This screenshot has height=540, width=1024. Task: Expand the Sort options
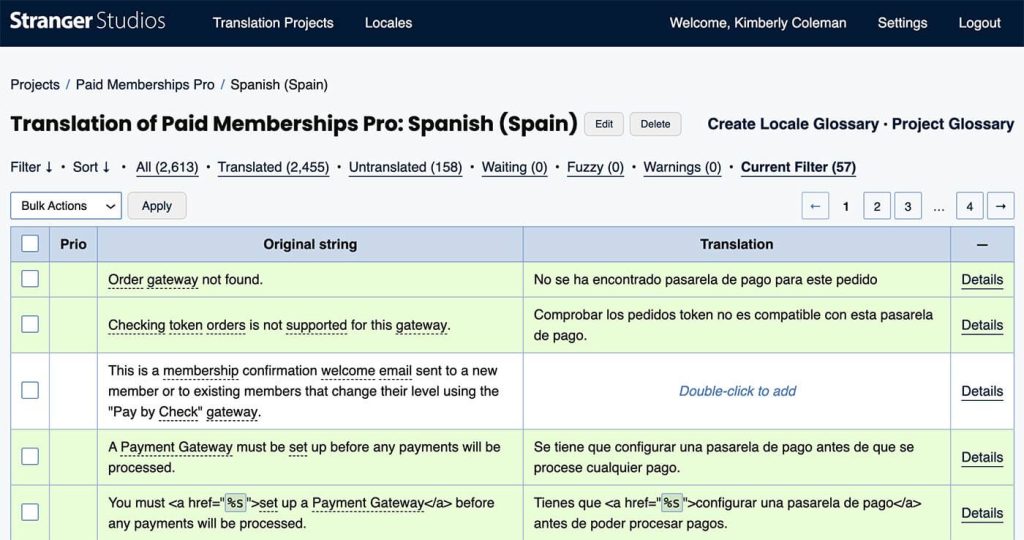91,167
